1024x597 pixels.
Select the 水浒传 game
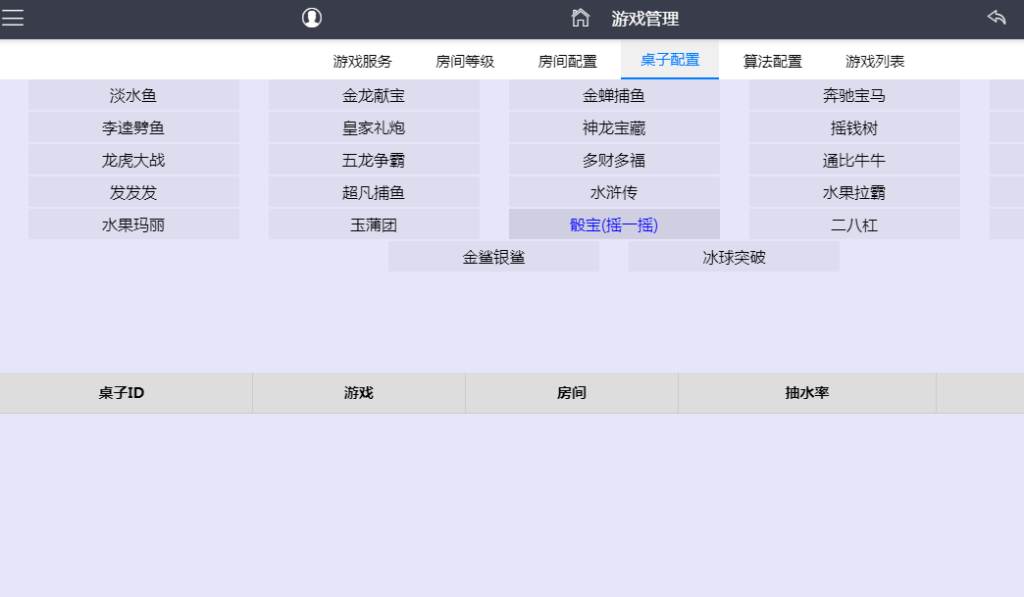(x=613, y=191)
